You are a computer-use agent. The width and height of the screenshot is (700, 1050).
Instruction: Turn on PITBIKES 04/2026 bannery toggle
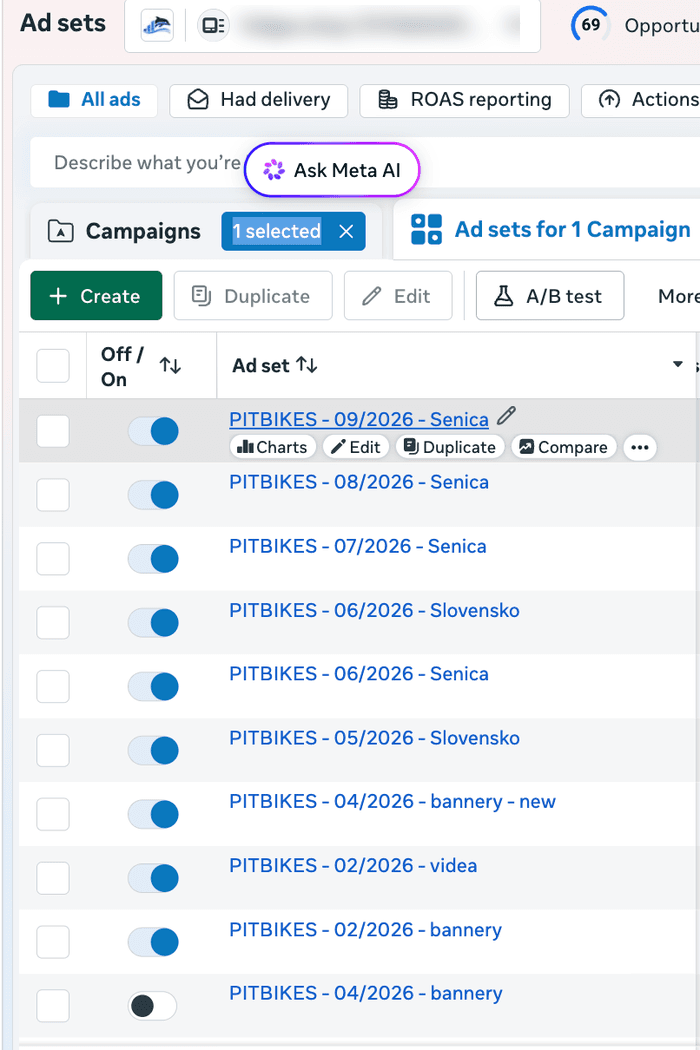tap(153, 1006)
